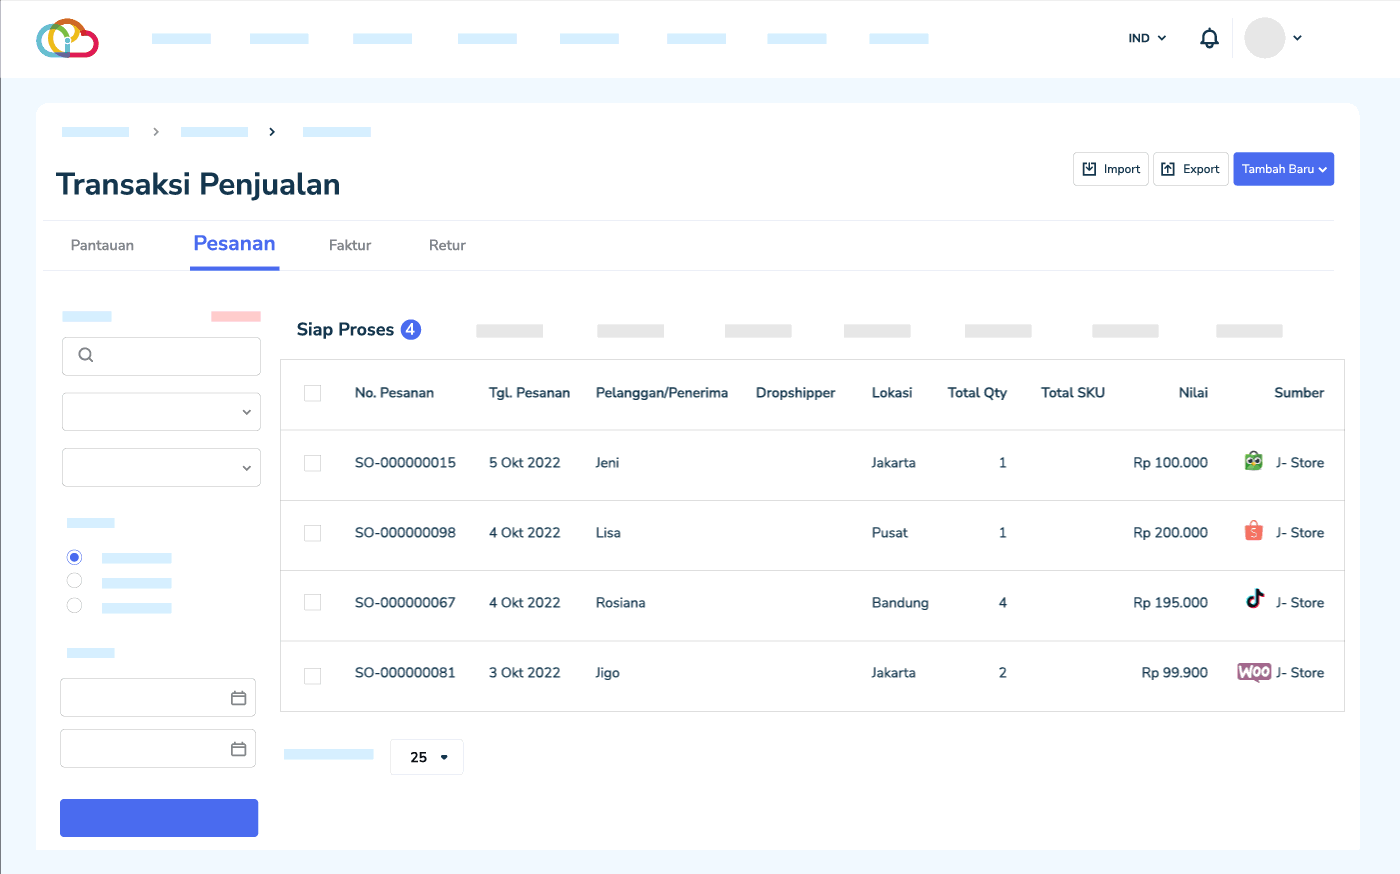Click the Shopee icon in Lisa's row
The width and height of the screenshot is (1400, 874).
pyautogui.click(x=1253, y=531)
